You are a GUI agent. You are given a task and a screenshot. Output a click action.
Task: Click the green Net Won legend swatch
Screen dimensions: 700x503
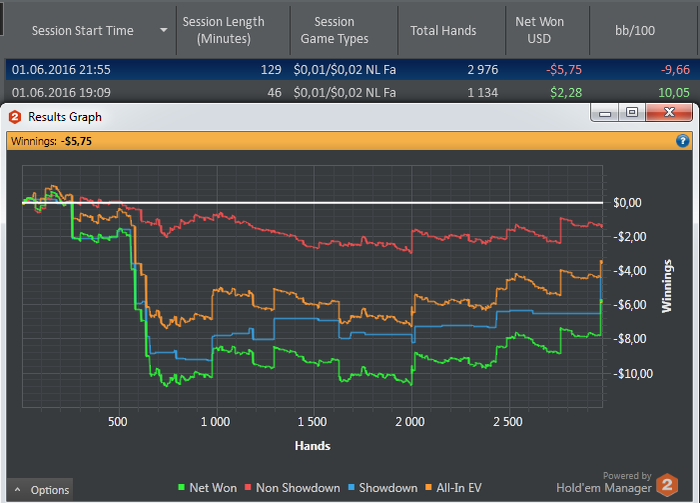181,487
